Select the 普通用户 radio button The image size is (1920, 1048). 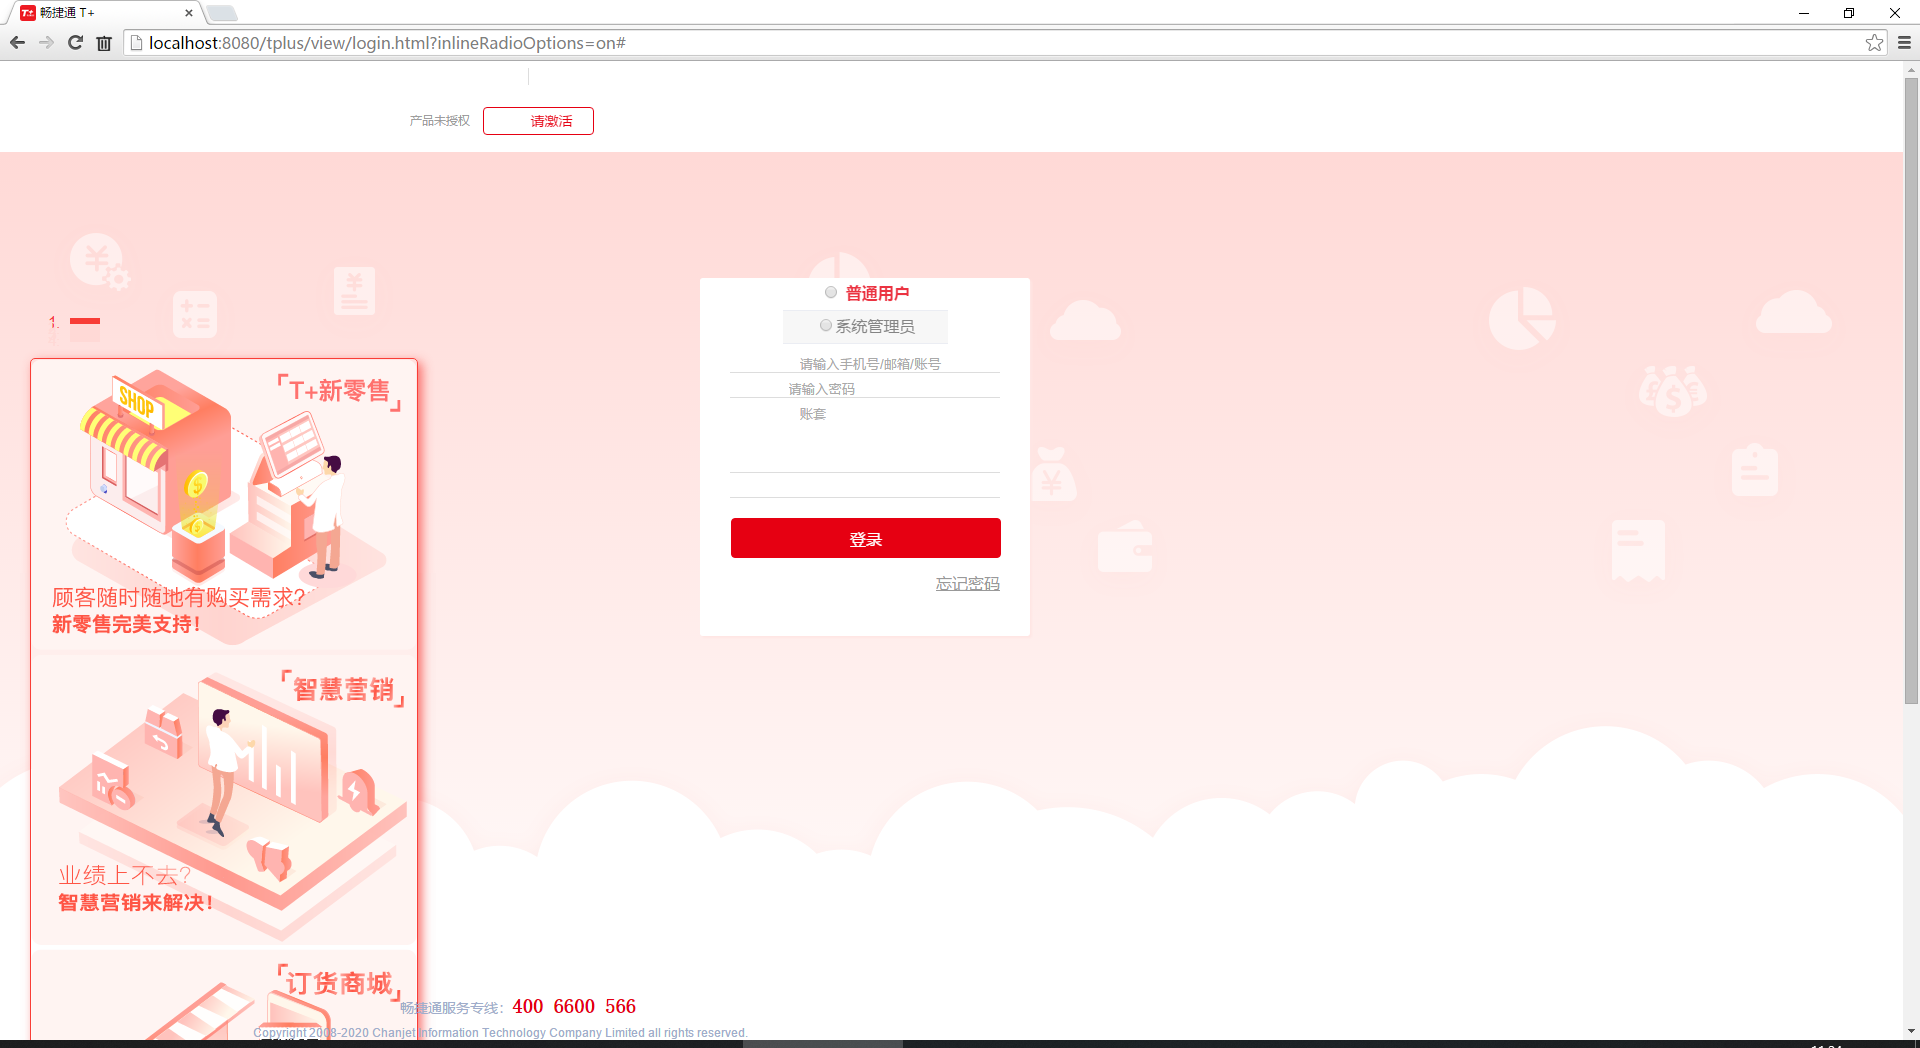click(x=830, y=292)
